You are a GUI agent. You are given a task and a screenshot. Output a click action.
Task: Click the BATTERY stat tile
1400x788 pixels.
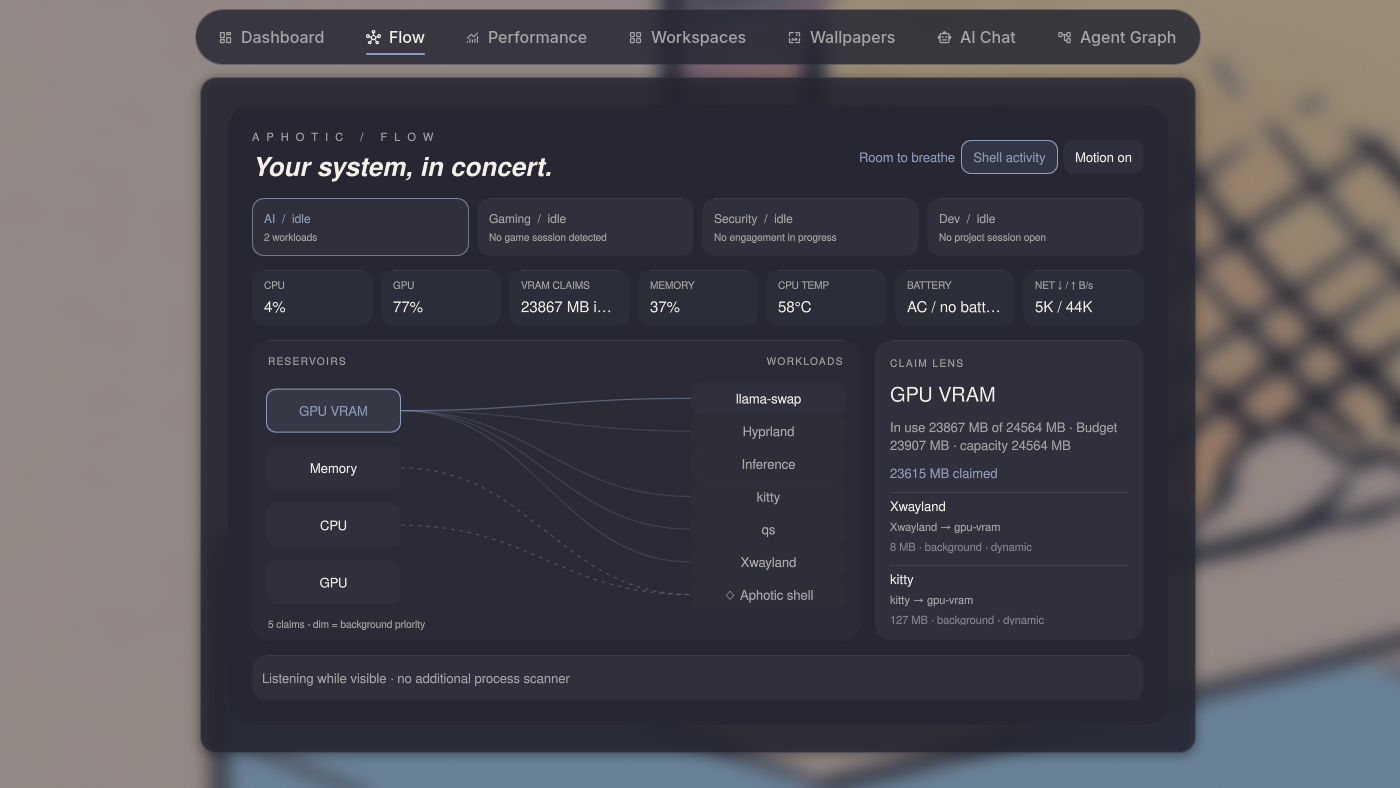[x=955, y=298]
